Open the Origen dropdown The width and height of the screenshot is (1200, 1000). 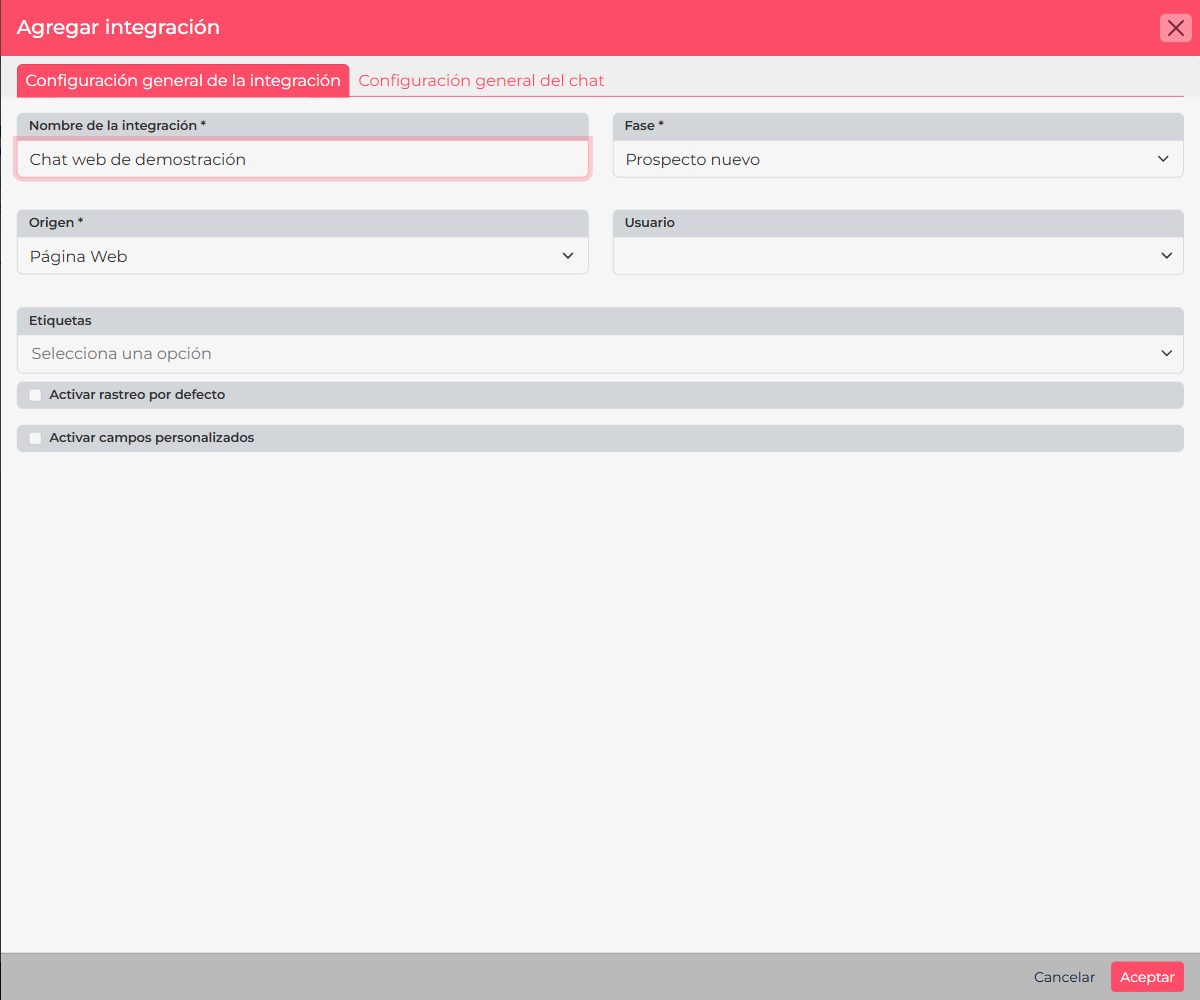(303, 256)
